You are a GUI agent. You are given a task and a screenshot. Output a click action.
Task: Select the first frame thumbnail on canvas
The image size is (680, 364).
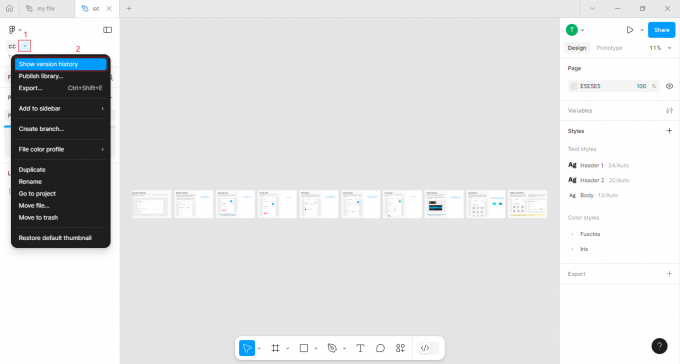pyautogui.click(x=152, y=204)
